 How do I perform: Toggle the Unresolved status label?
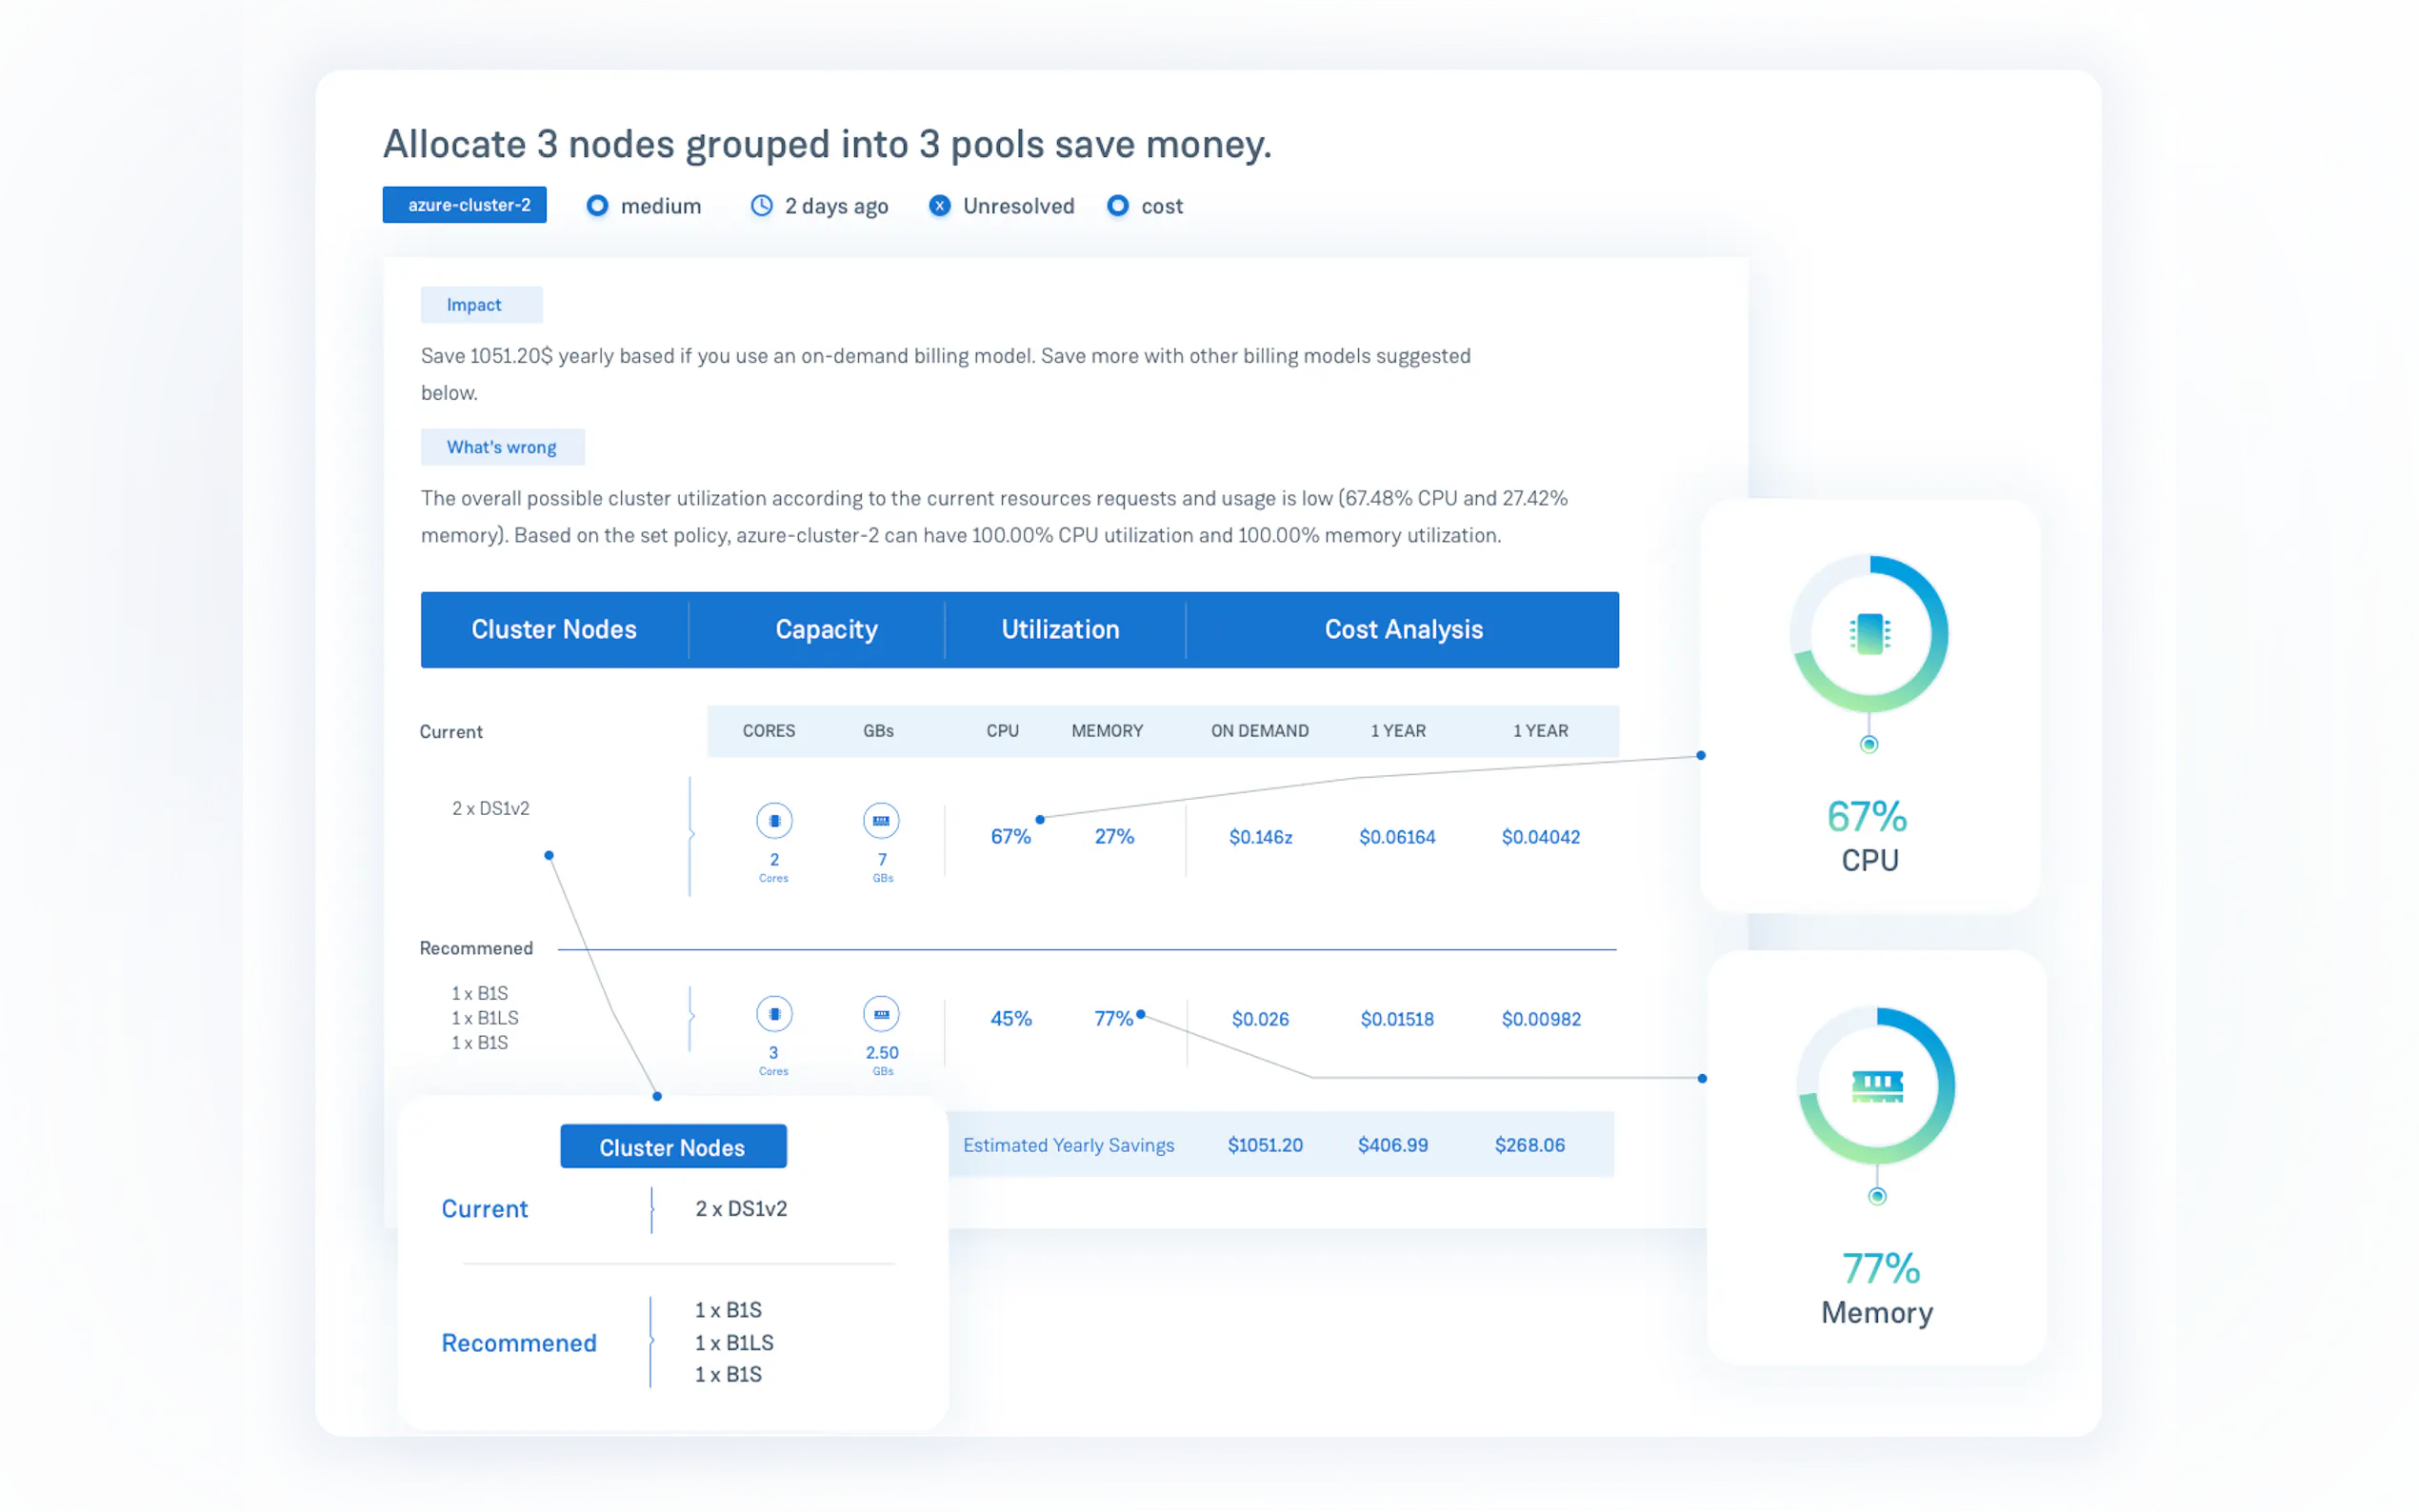[1018, 206]
